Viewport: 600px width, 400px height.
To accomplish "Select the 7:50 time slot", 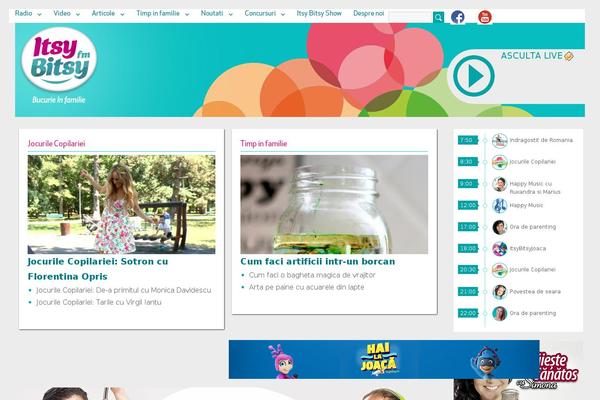I will pos(468,140).
